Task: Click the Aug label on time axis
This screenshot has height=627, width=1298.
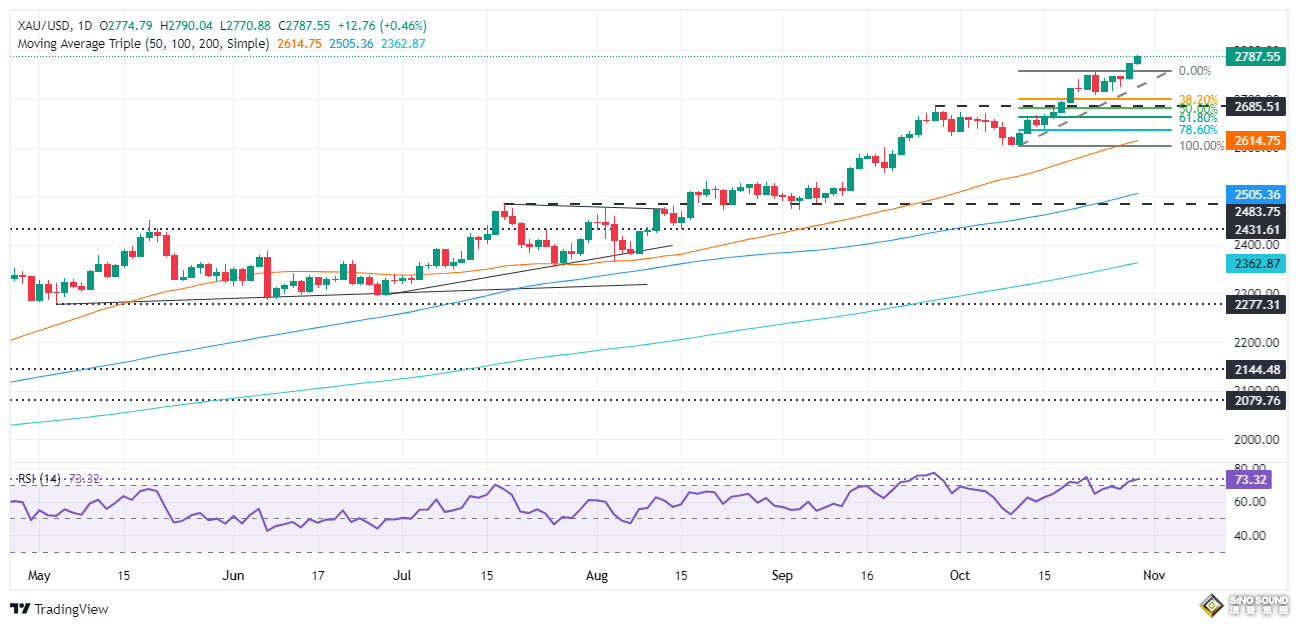Action: pos(596,576)
